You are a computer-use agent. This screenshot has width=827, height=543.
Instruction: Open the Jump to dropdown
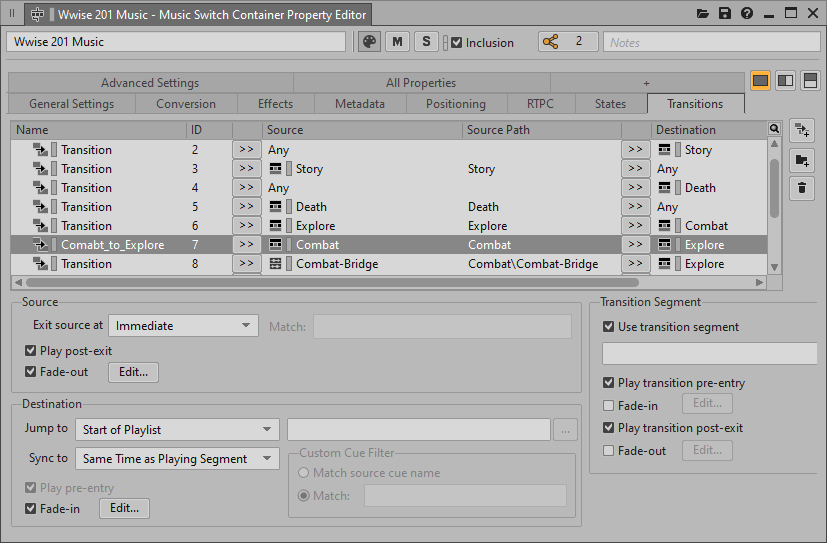[x=177, y=430]
